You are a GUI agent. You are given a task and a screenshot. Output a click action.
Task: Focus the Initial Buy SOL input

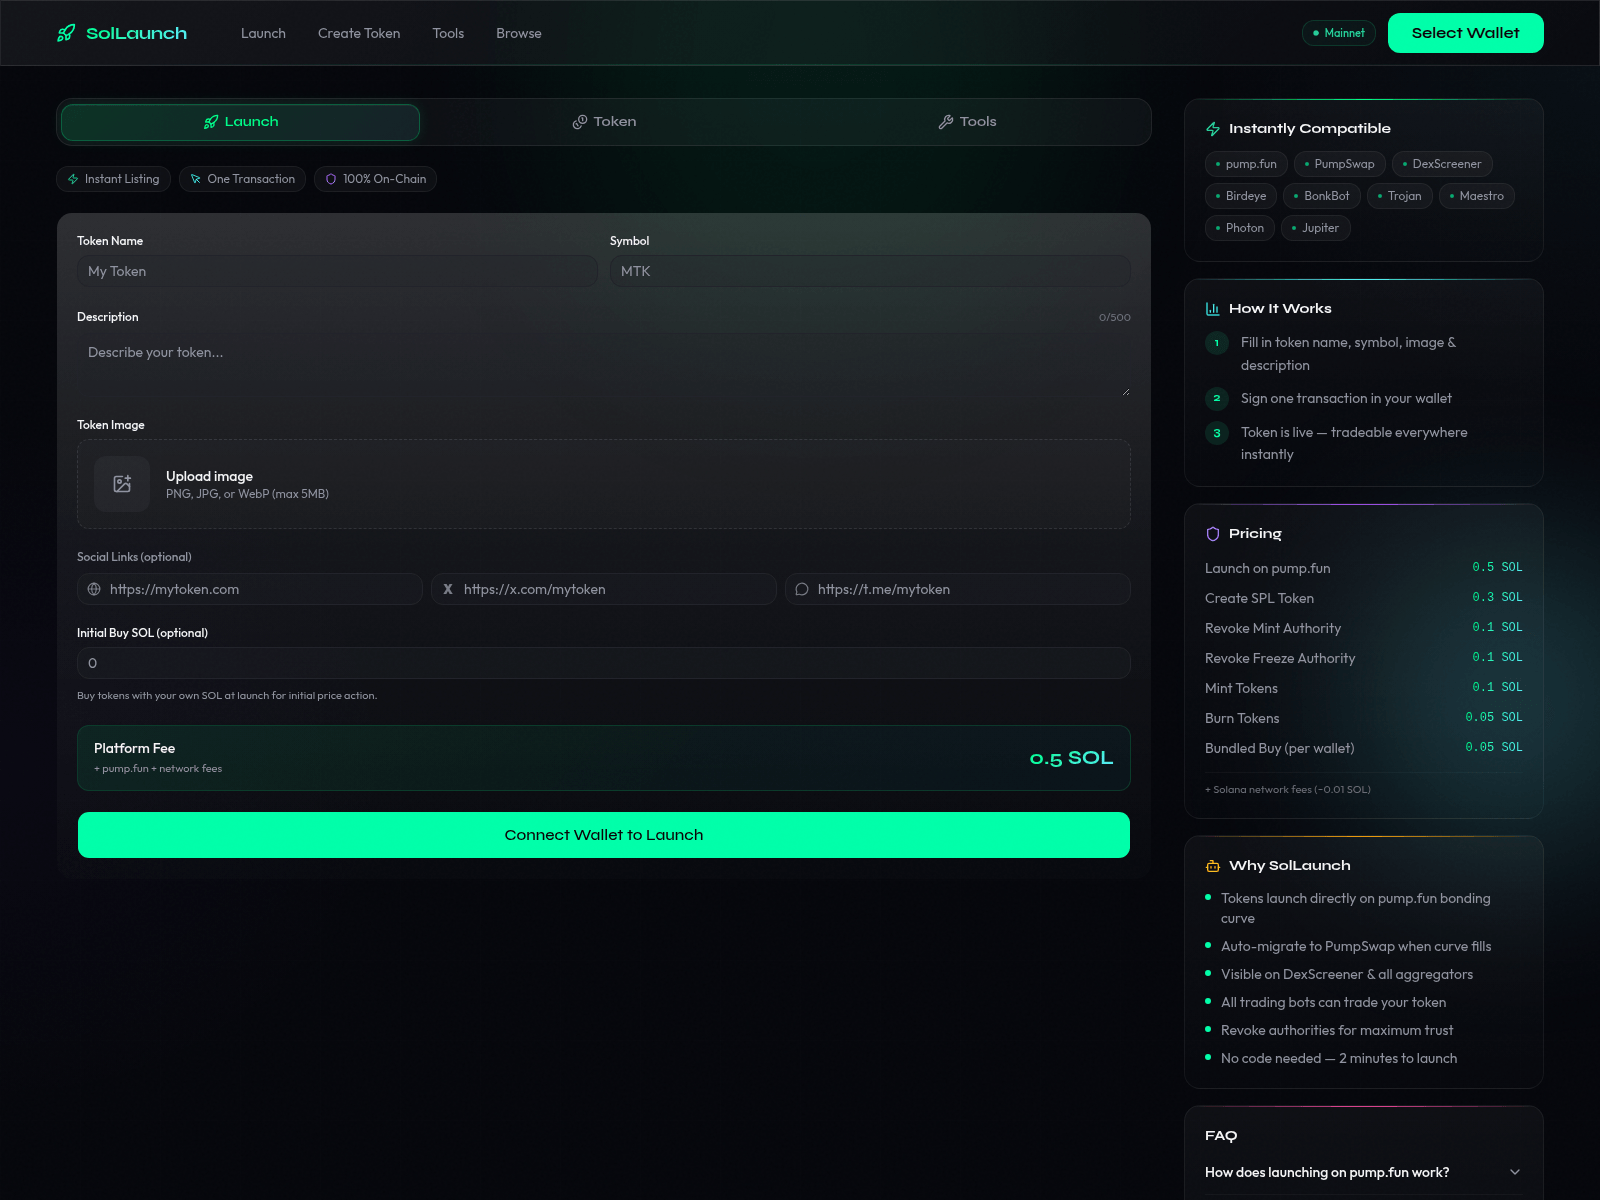(604, 663)
